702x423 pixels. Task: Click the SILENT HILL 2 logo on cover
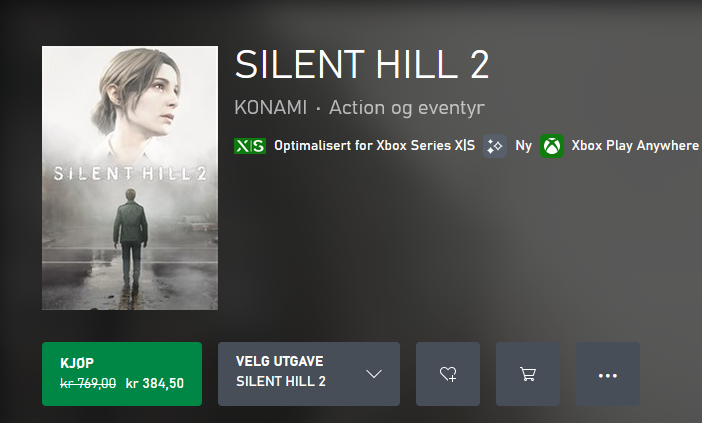pyautogui.click(x=130, y=172)
